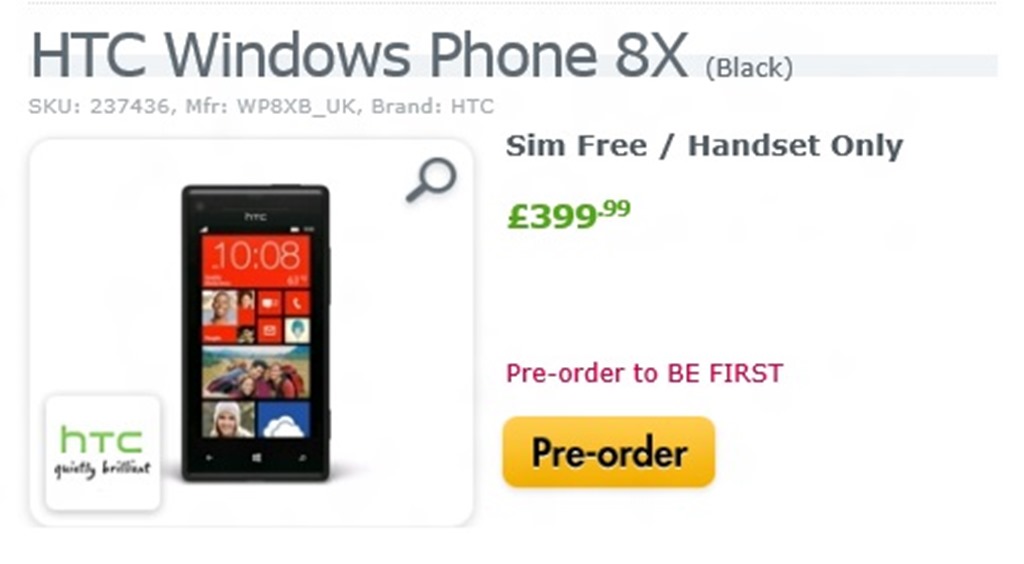Click the mail envelope tile on the phone

point(269,330)
